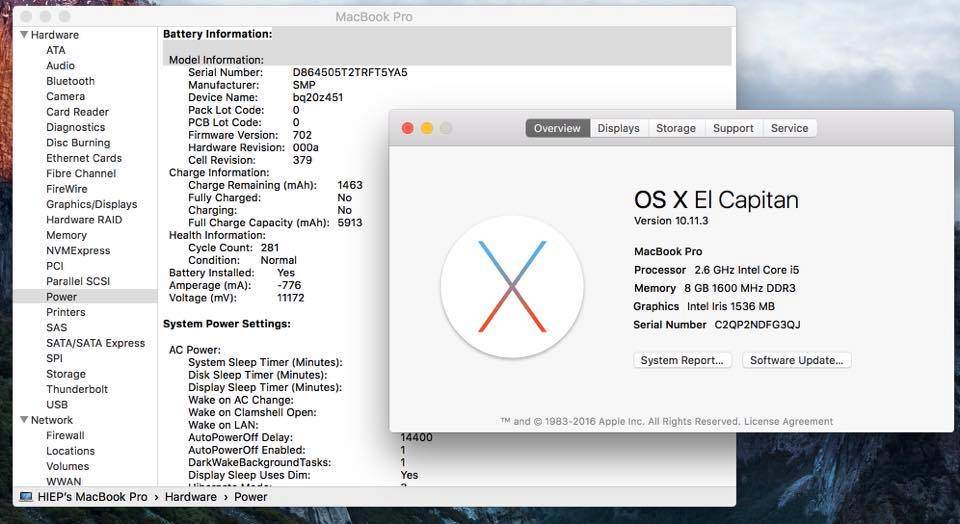960x524 pixels.
Task: Select Parallel SCSI in the sidebar
Action: [x=78, y=281]
